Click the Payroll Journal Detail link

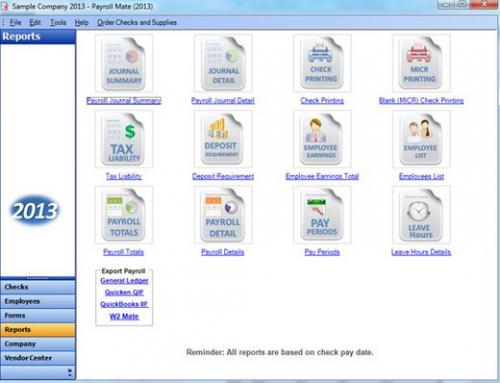click(x=223, y=100)
